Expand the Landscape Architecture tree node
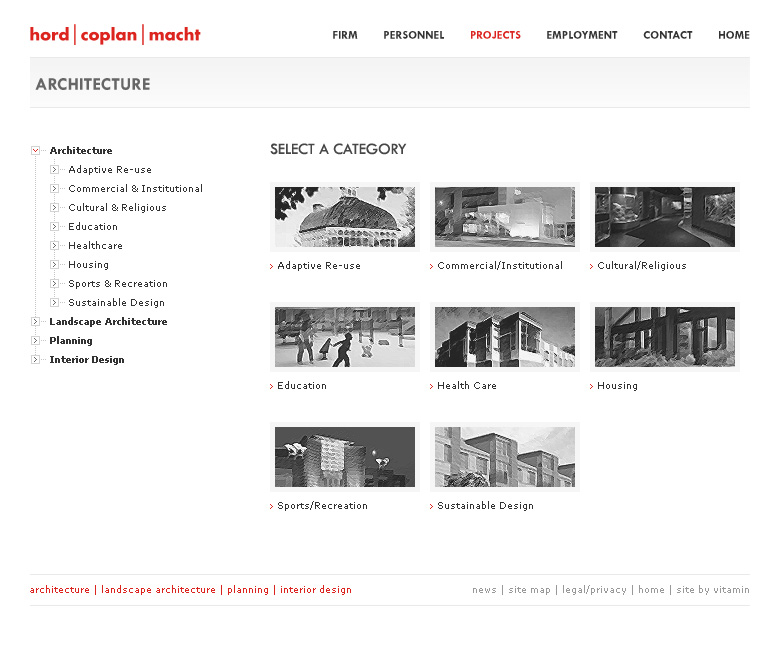The height and width of the screenshot is (650, 780). click(36, 322)
